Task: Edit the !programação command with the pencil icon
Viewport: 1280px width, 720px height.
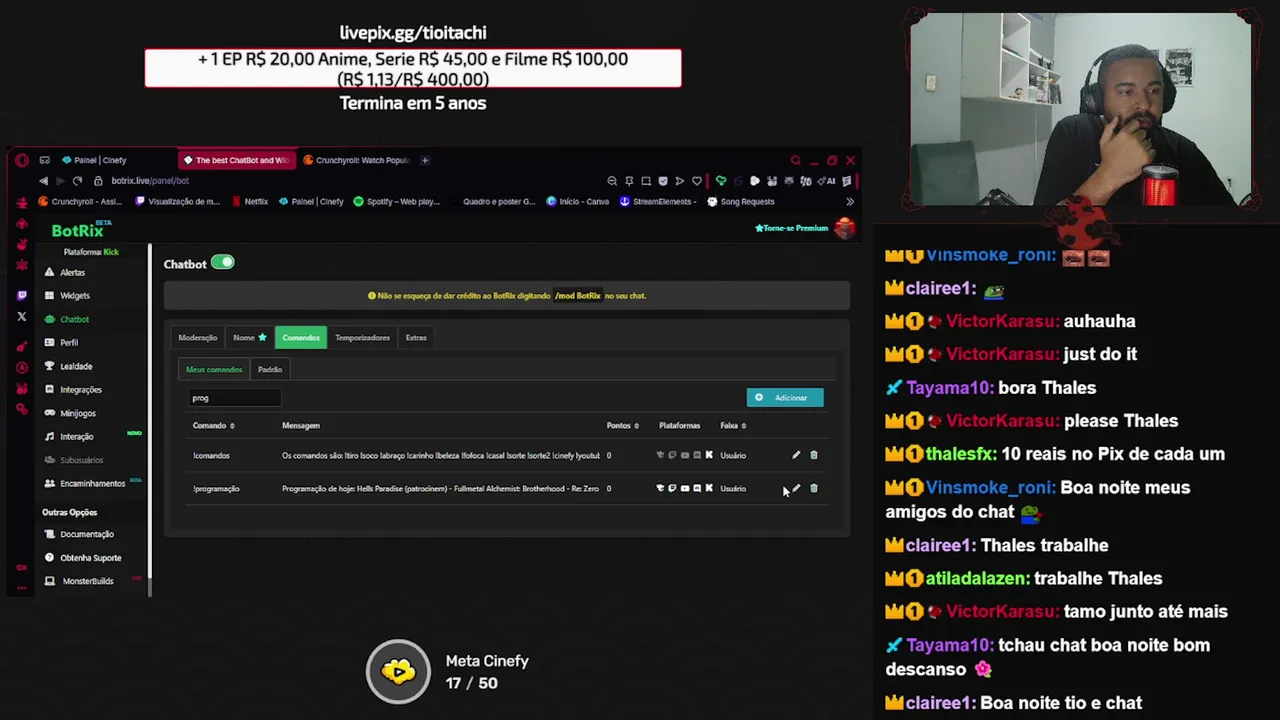Action: point(796,488)
